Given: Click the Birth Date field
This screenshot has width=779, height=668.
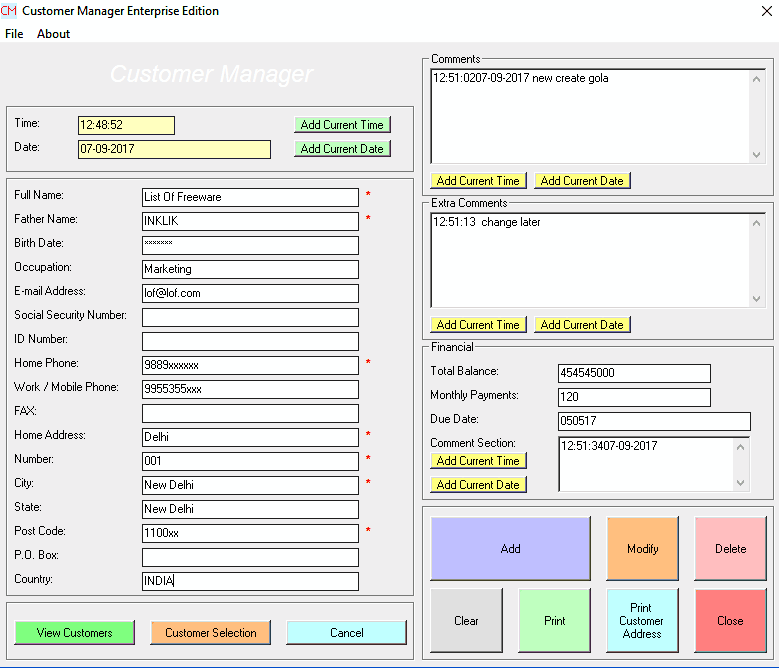Looking at the screenshot, I should [x=250, y=245].
